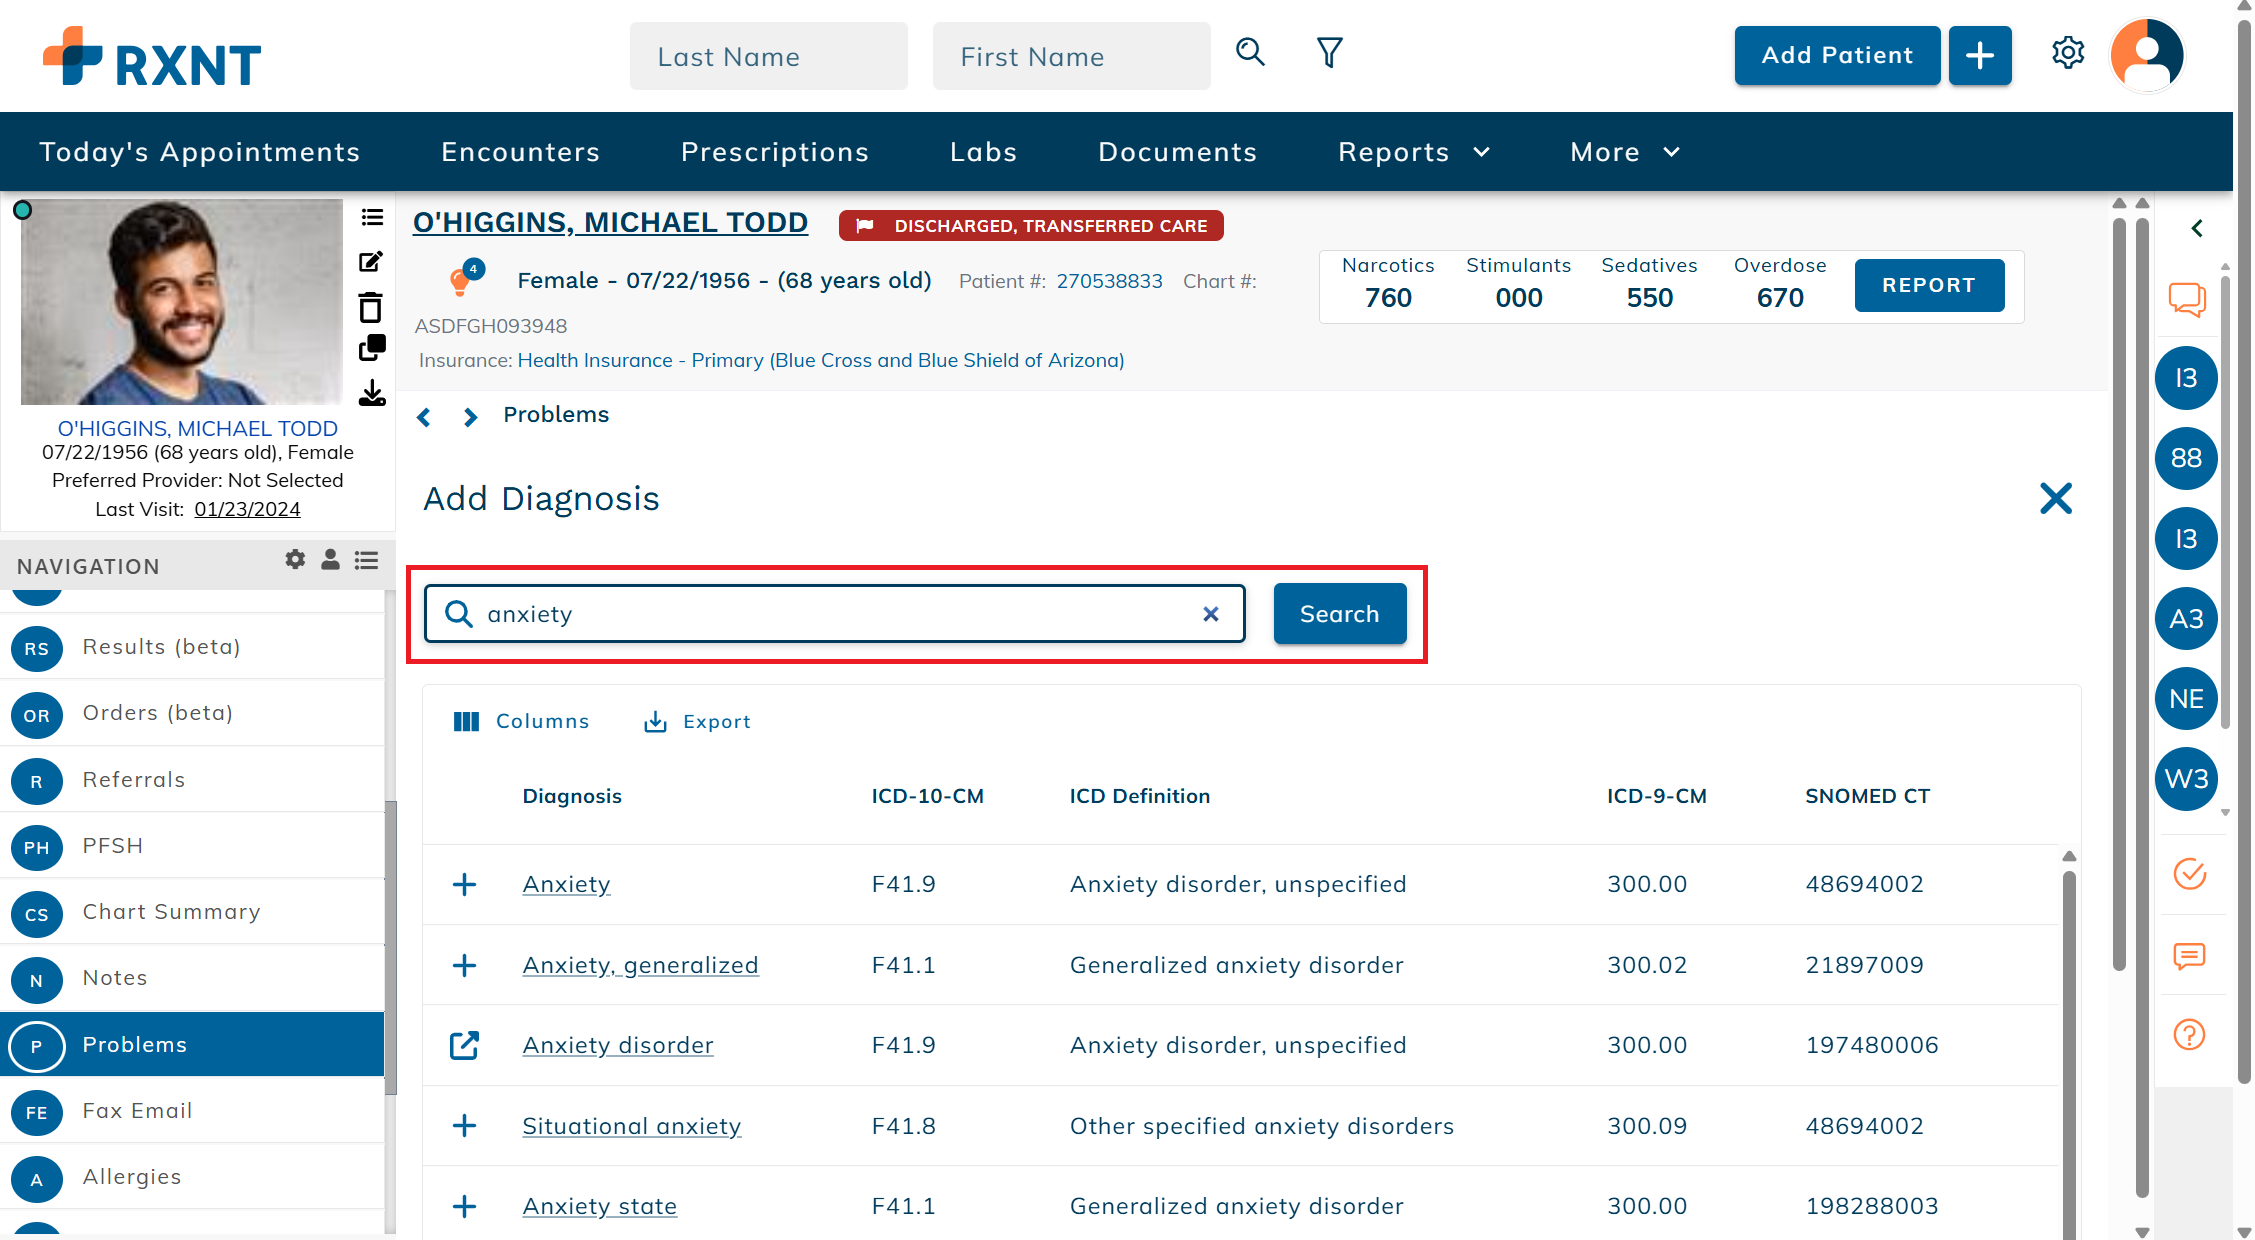Screen dimensions: 2255x1240
Task: Click the REPORT button
Action: click(1929, 285)
